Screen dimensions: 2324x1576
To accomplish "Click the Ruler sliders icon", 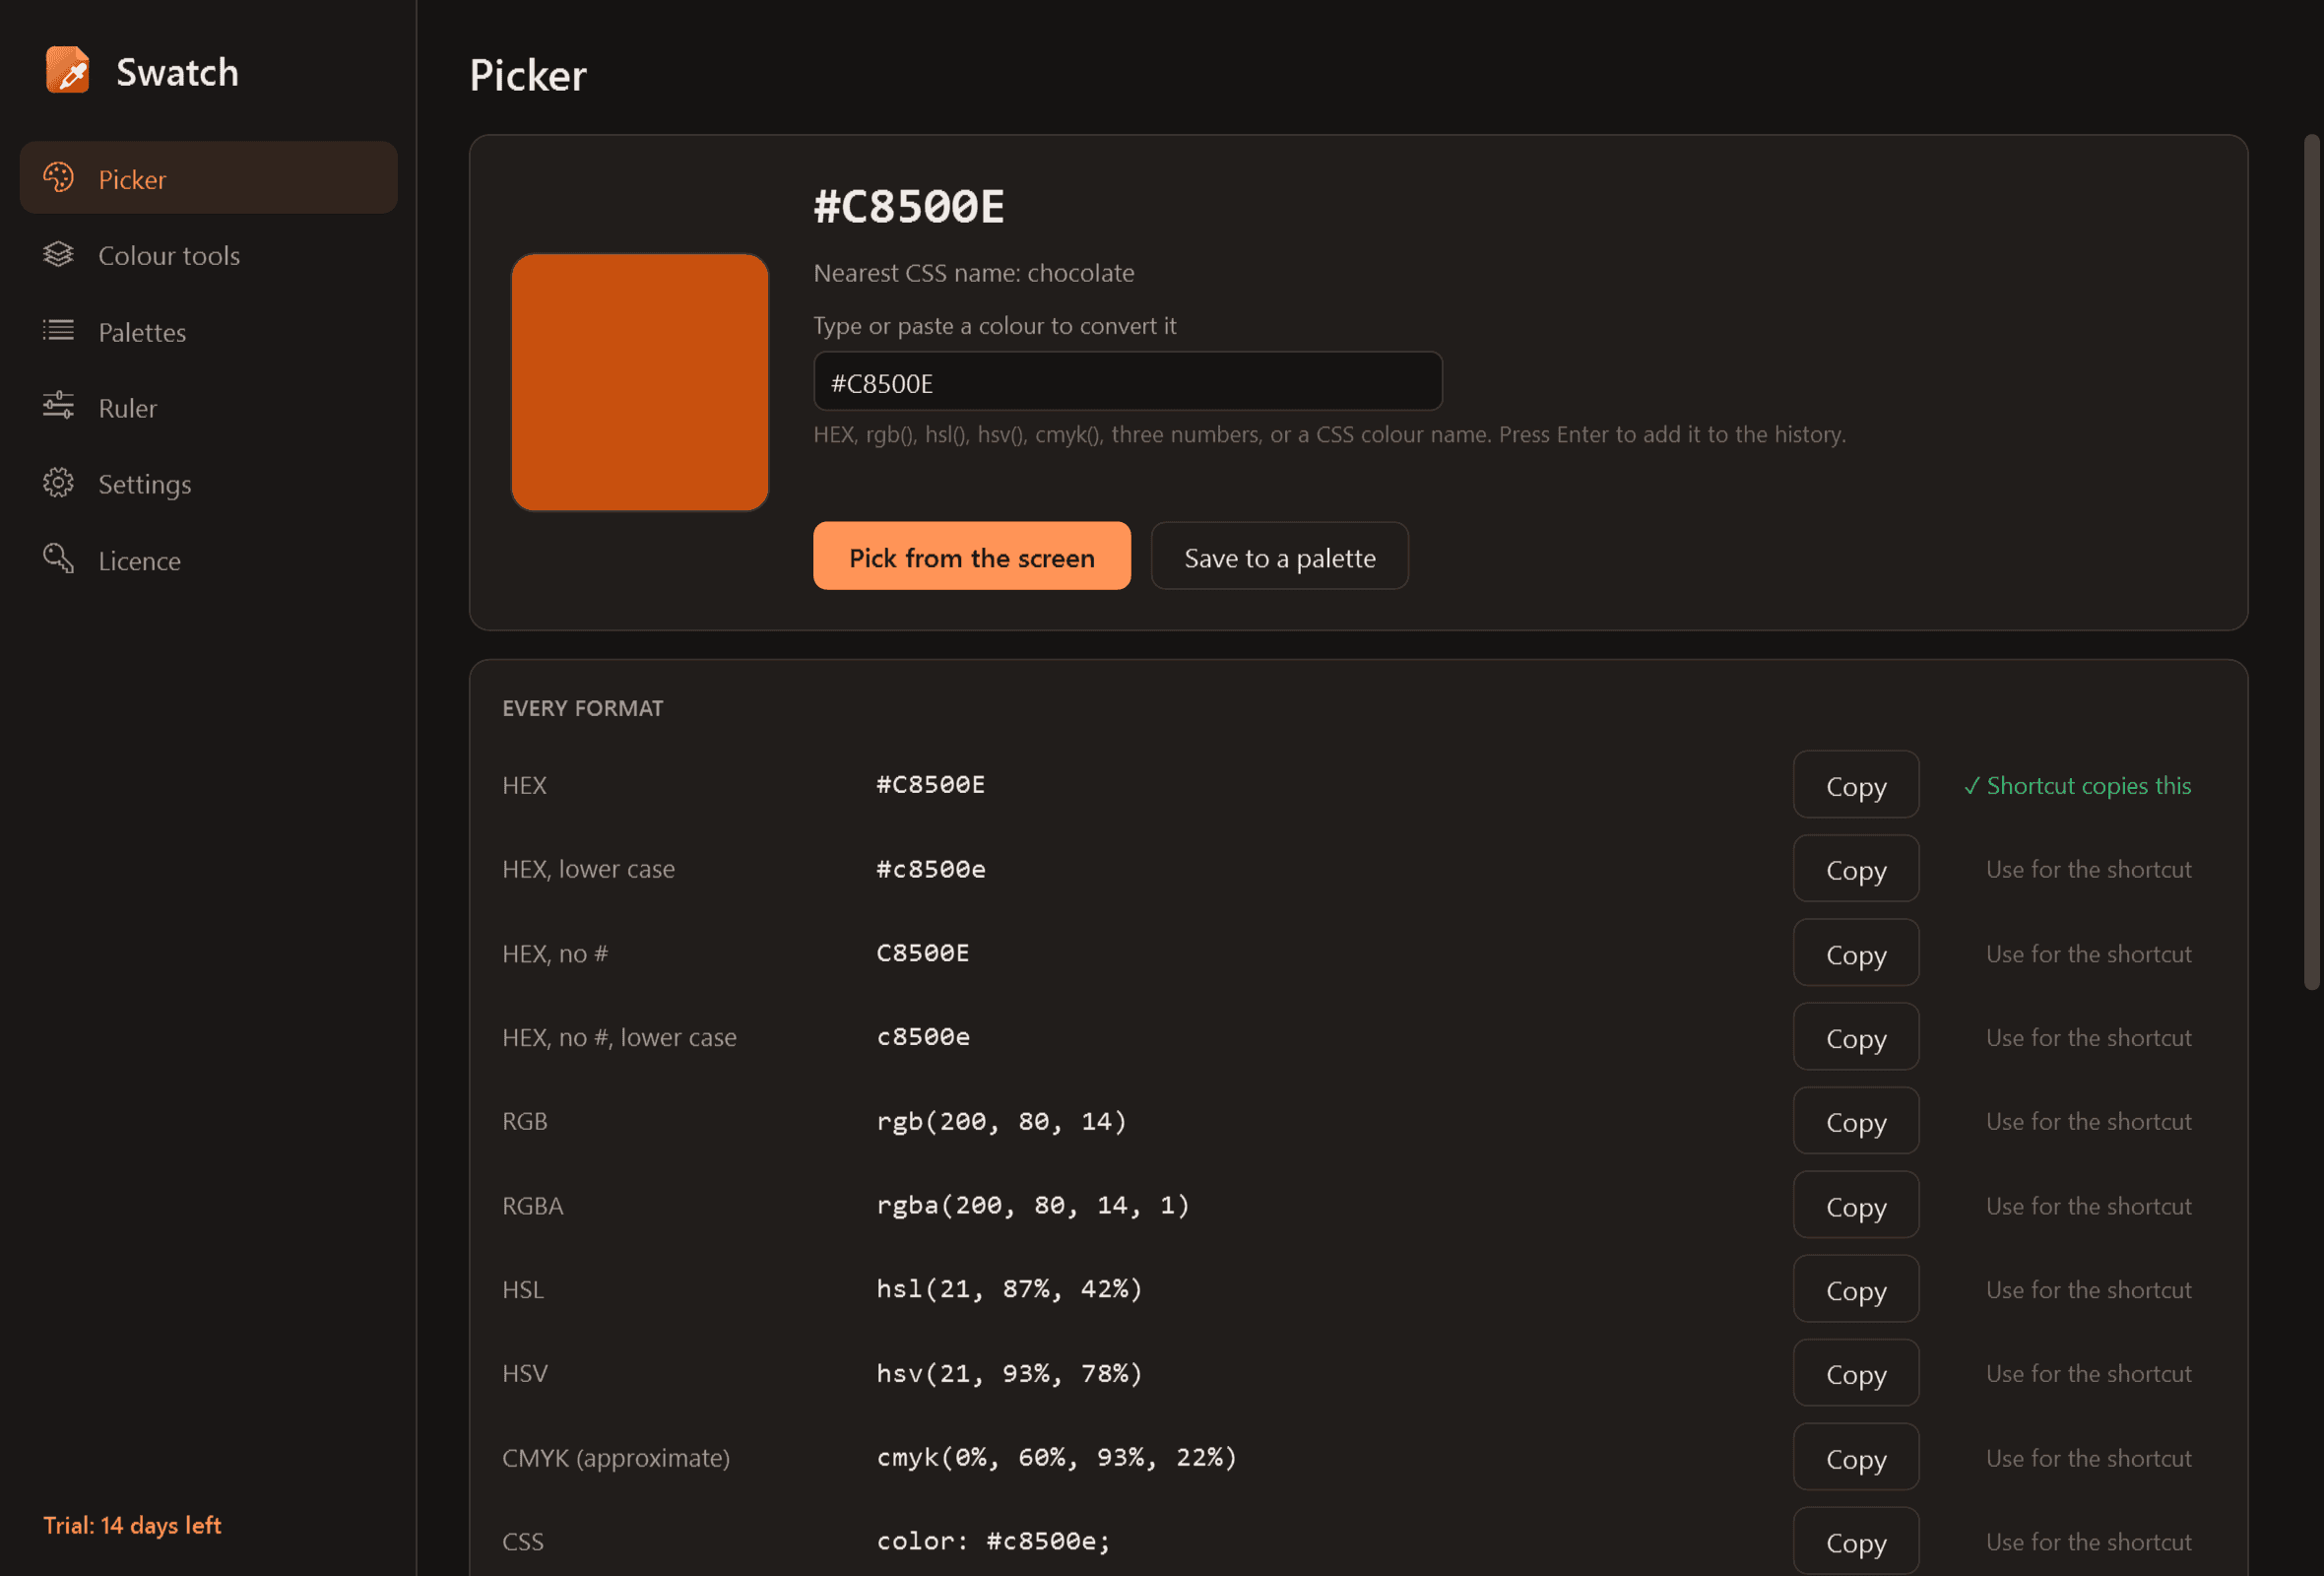I will point(59,406).
